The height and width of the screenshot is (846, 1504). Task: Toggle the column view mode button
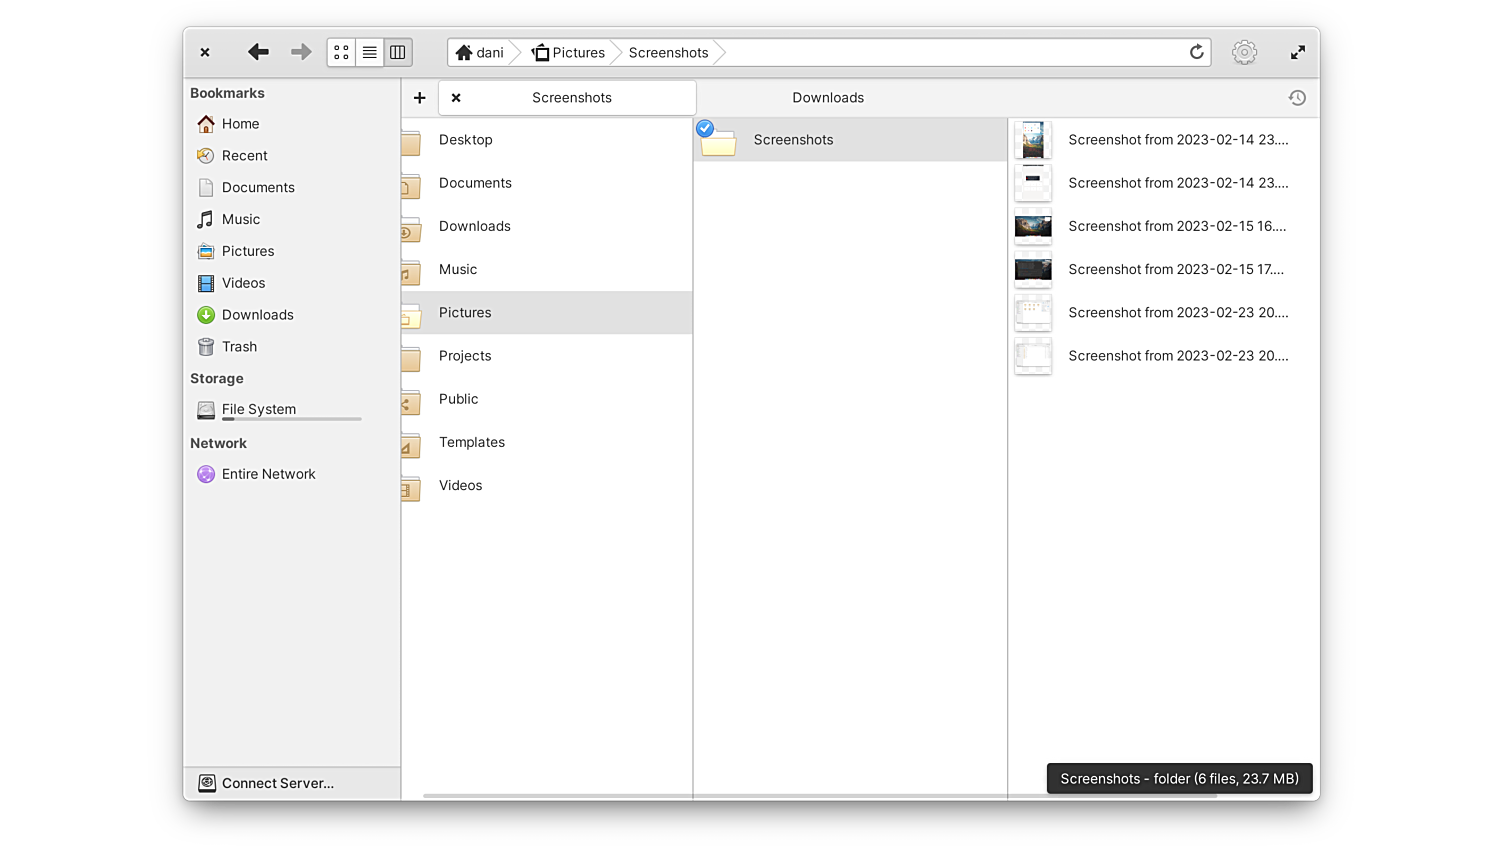398,52
